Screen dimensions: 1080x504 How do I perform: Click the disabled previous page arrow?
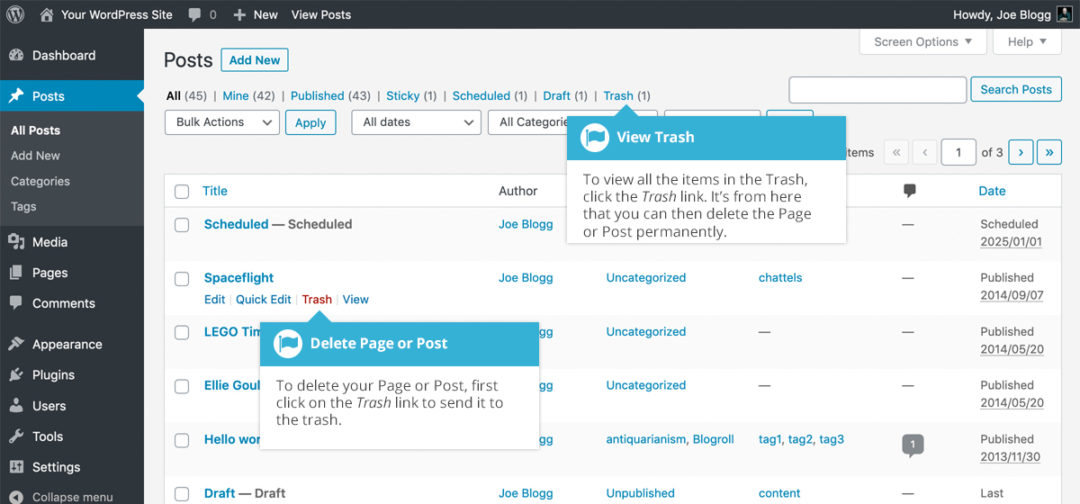[x=924, y=152]
